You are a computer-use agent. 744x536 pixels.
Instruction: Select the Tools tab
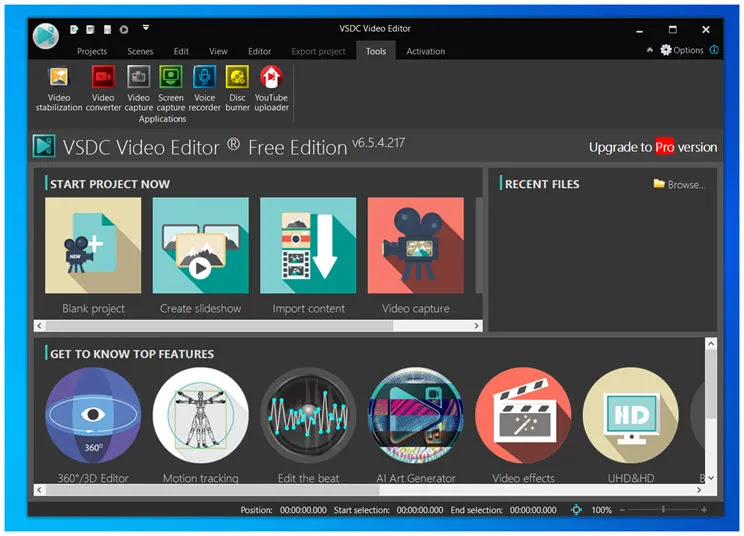tap(376, 51)
